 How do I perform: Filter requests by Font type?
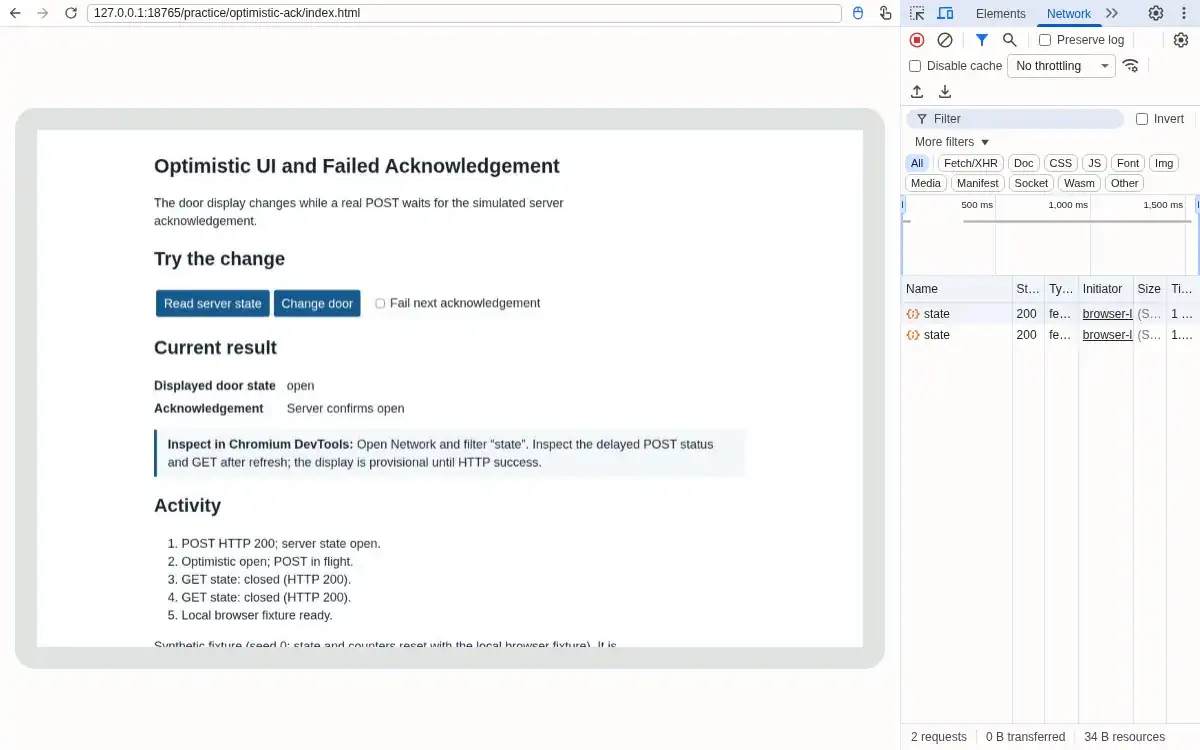point(1128,163)
